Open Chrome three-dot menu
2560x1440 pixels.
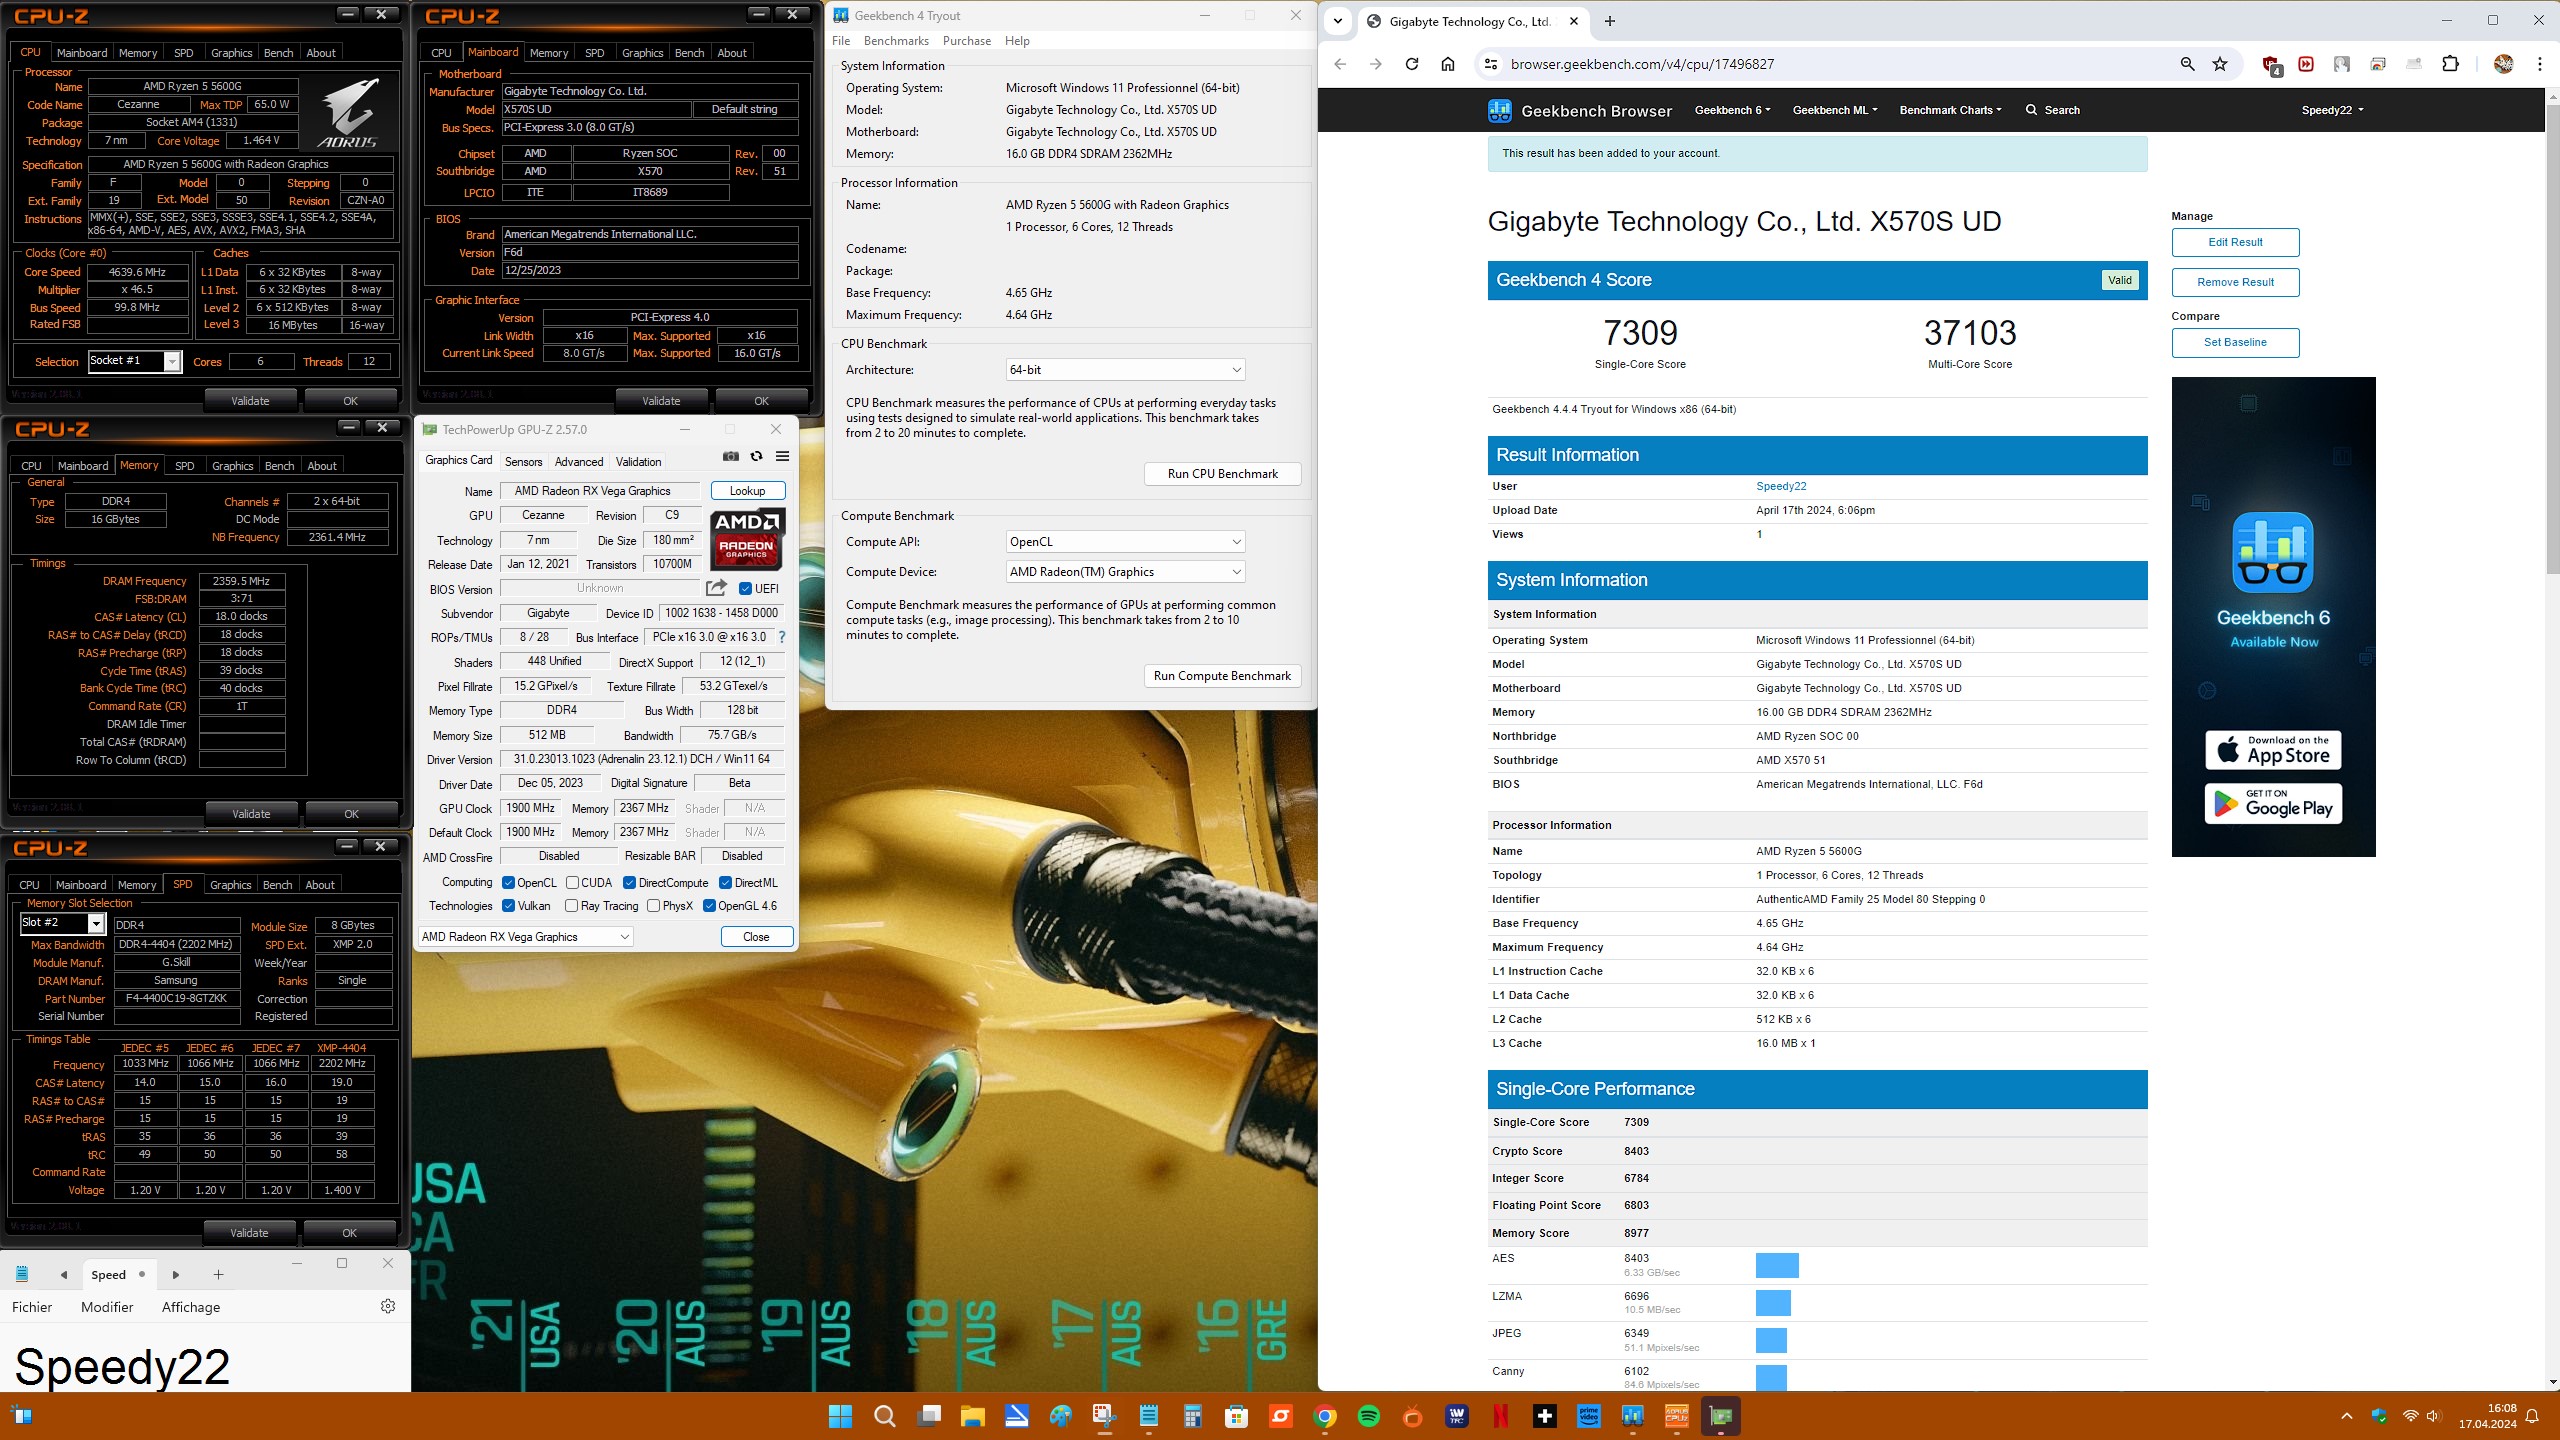coord(2539,64)
